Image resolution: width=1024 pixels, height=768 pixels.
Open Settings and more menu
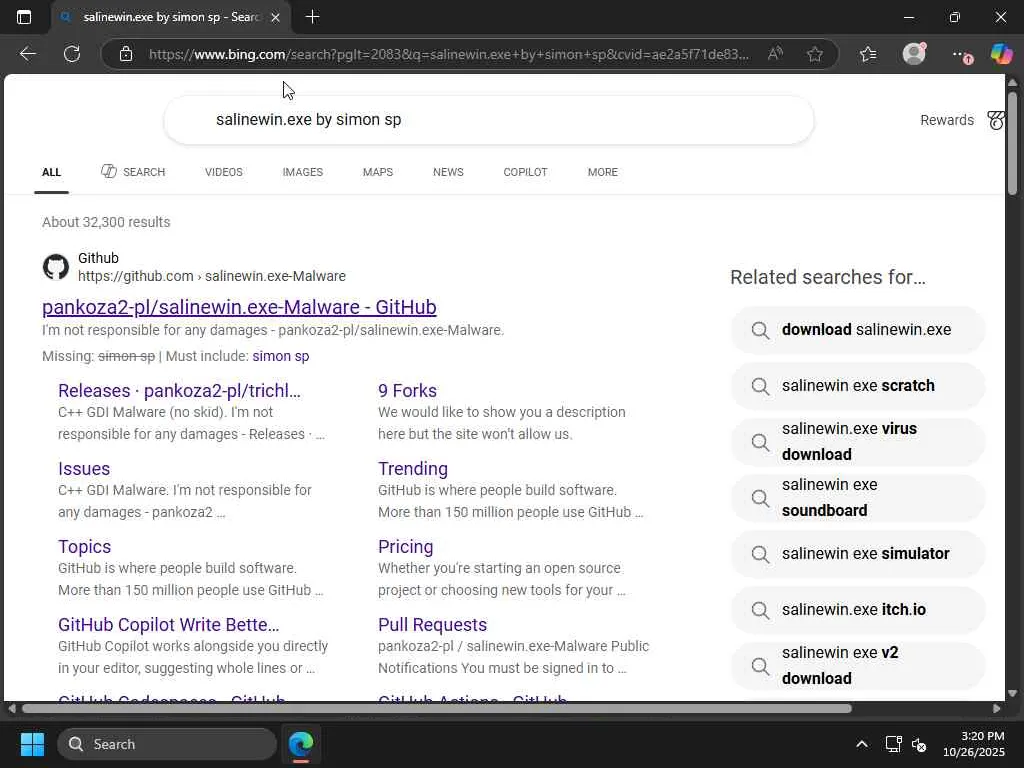tap(961, 55)
